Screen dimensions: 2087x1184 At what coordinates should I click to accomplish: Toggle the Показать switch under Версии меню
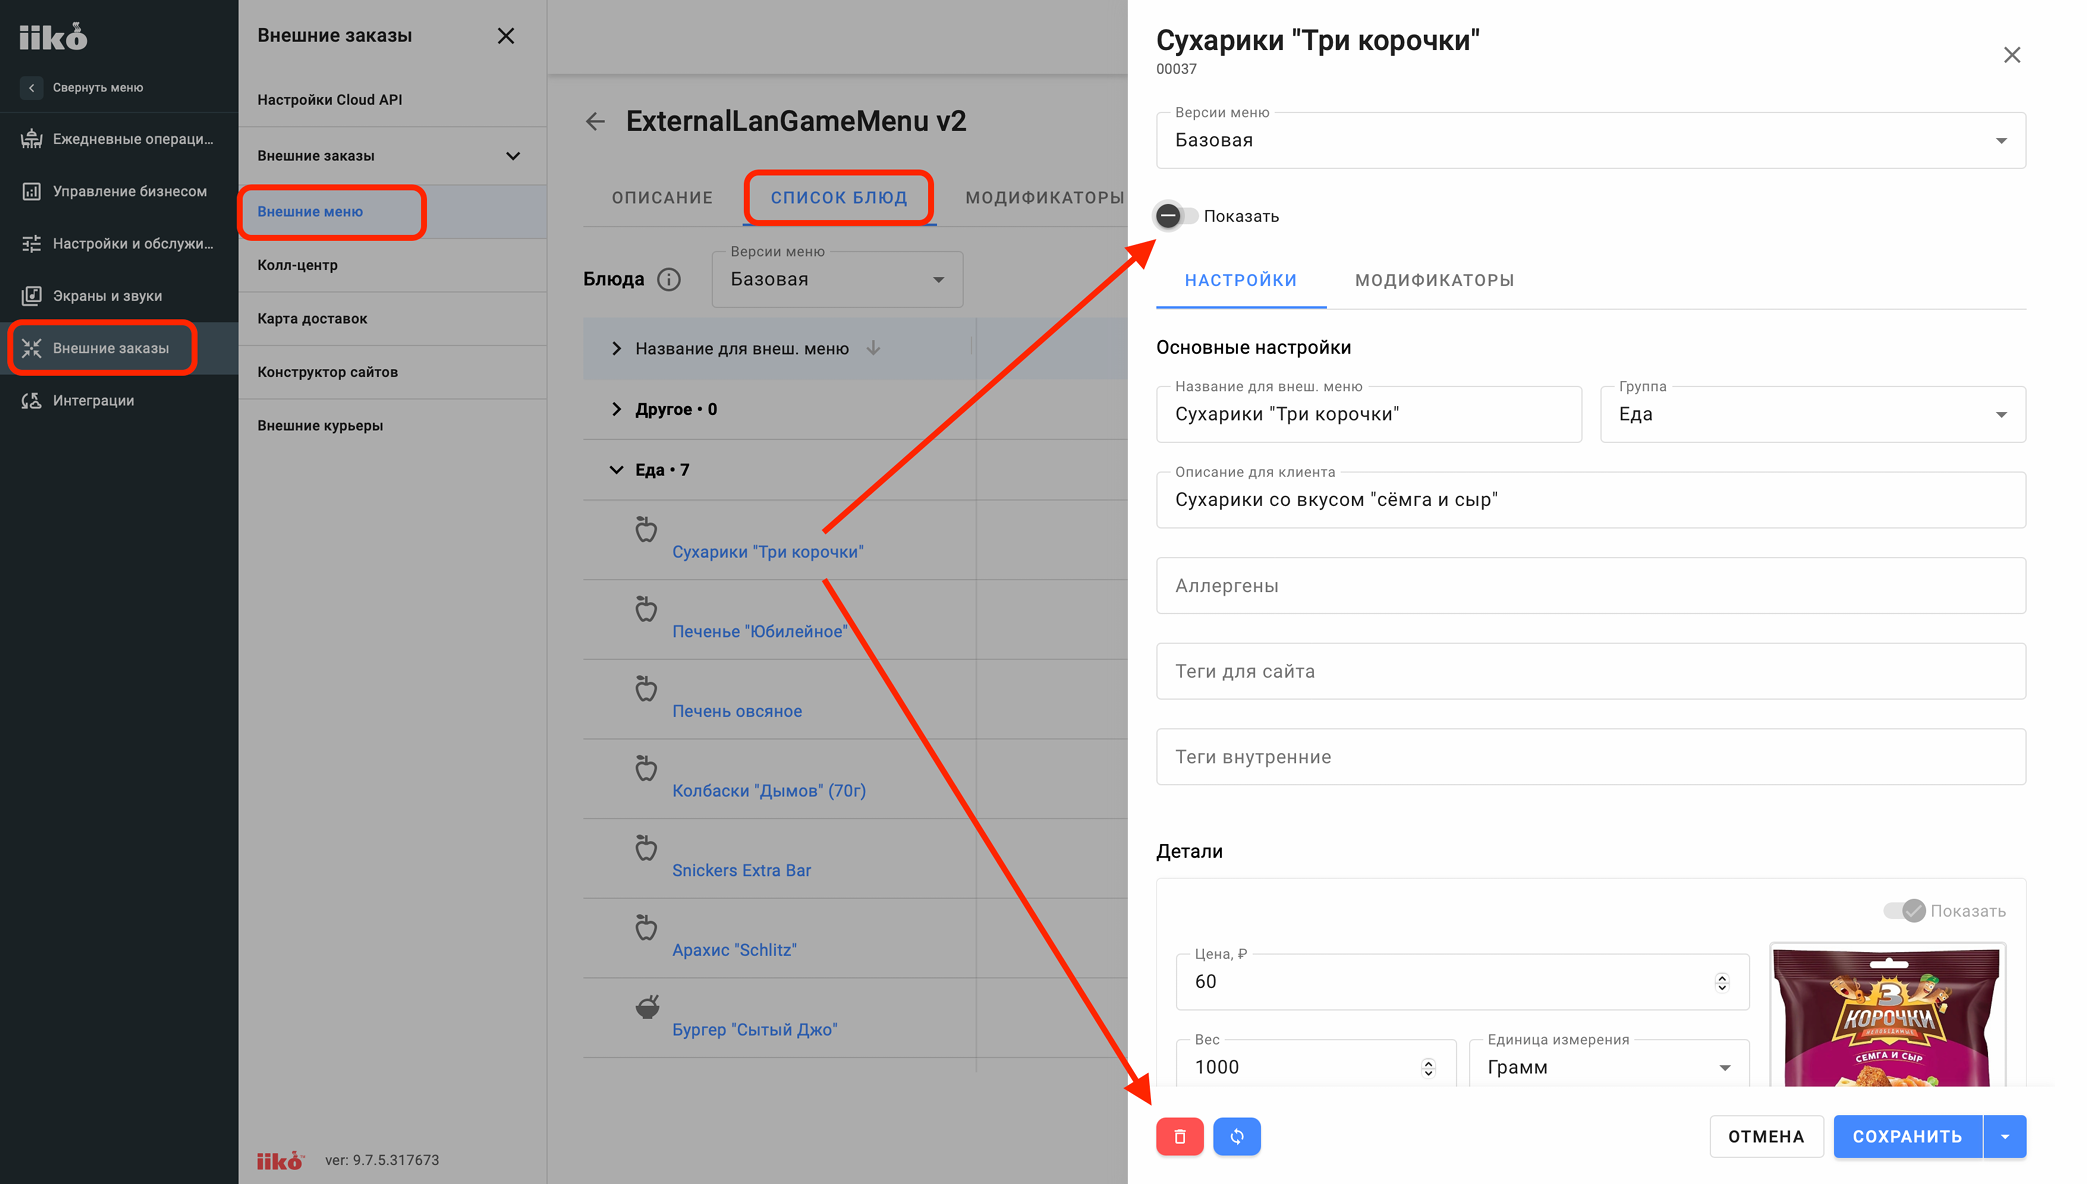(1176, 216)
